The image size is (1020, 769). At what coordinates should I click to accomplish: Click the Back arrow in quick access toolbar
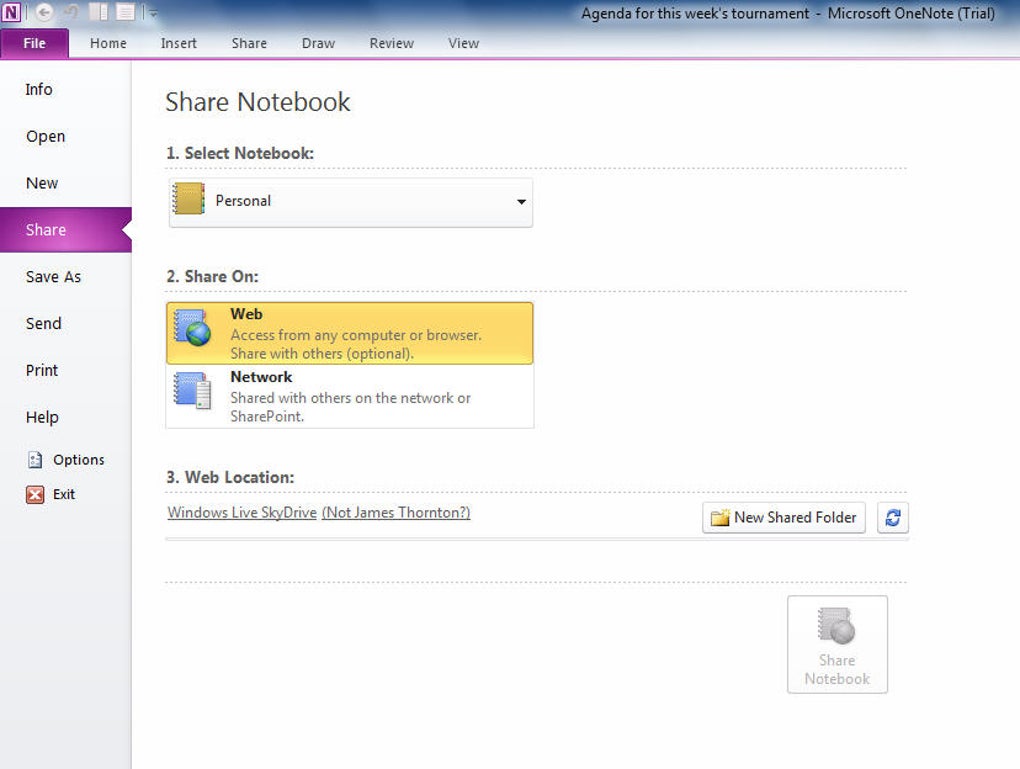tap(44, 12)
